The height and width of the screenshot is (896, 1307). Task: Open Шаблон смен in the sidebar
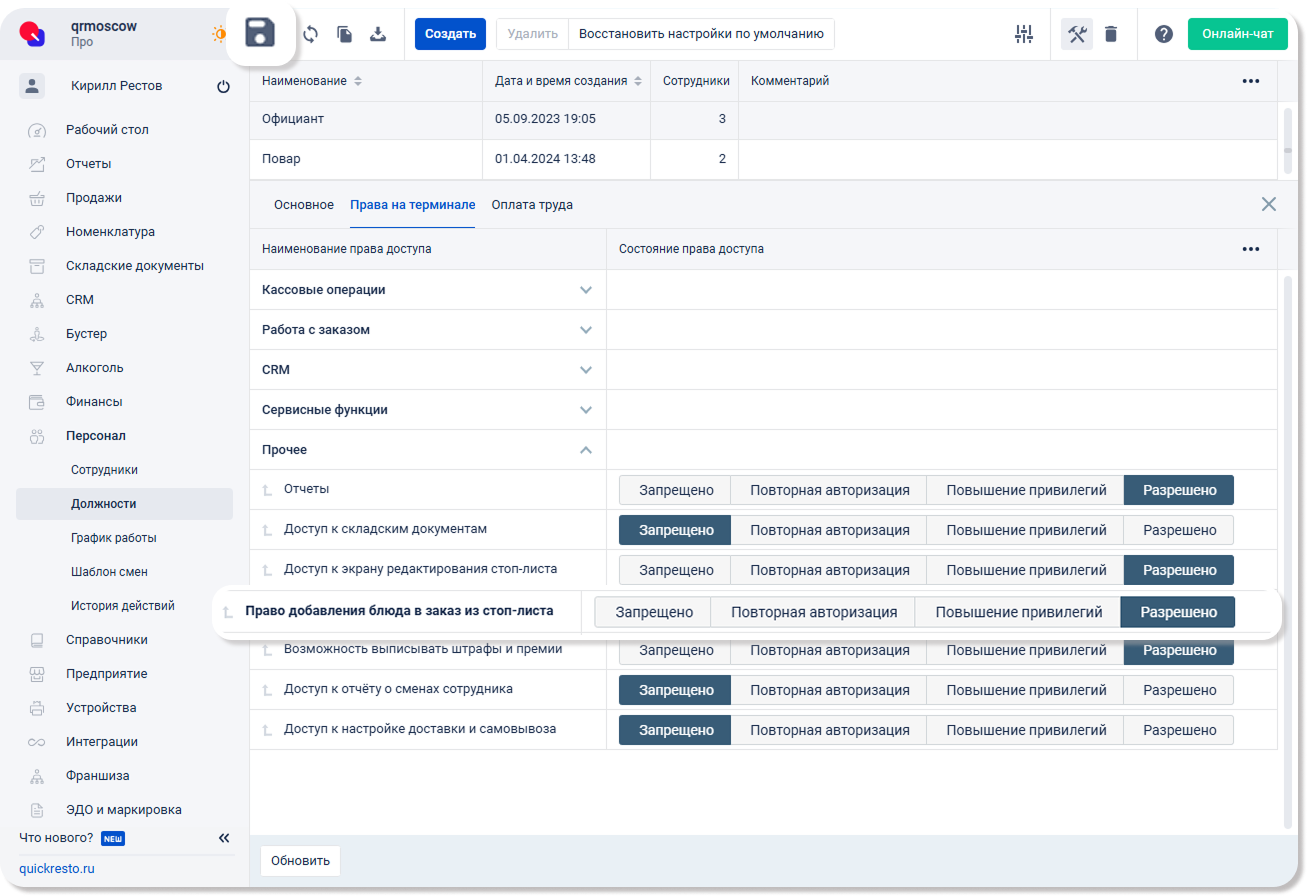point(110,572)
